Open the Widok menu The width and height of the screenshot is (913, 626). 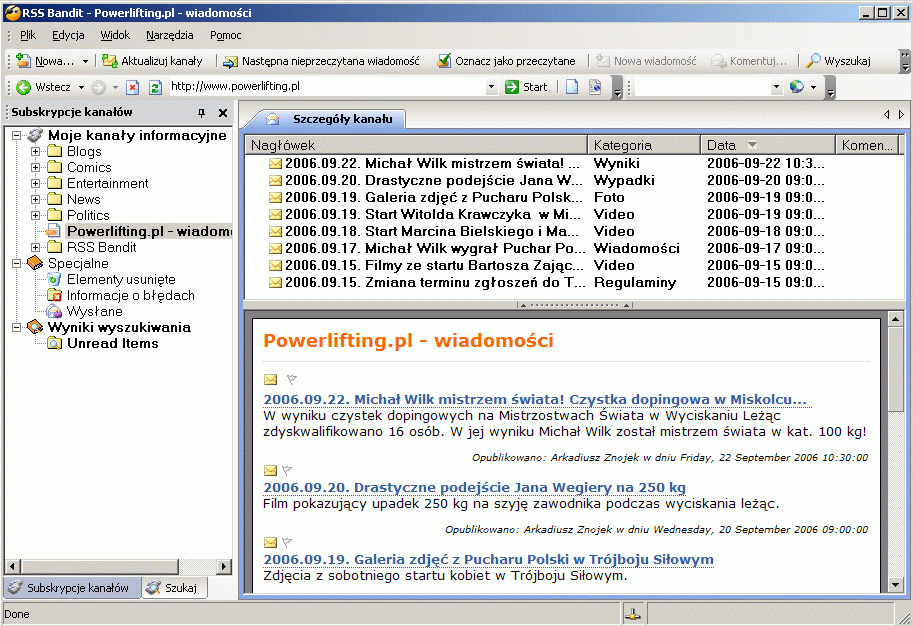(115, 35)
